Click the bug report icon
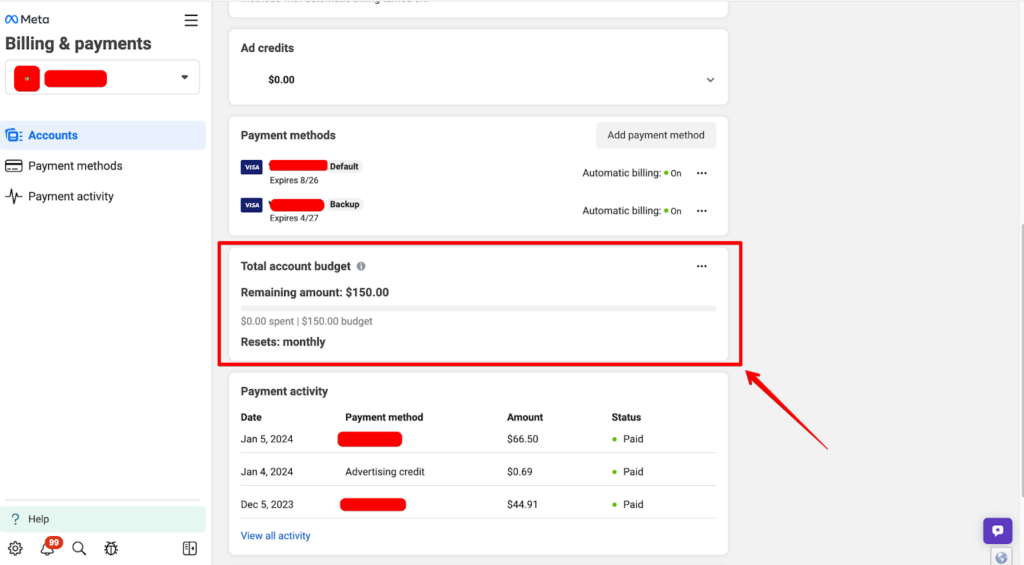Screen dimensions: 1024x565 [x=111, y=548]
